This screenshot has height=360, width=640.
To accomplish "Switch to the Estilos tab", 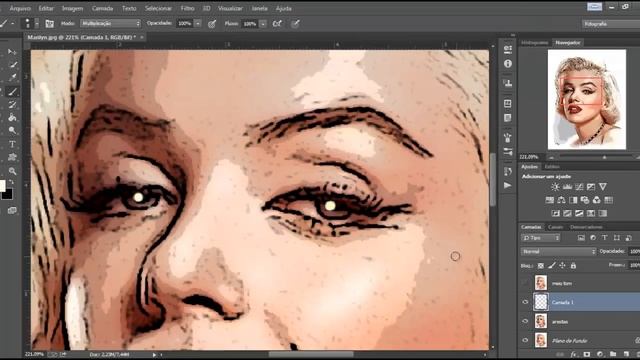I will [x=552, y=167].
